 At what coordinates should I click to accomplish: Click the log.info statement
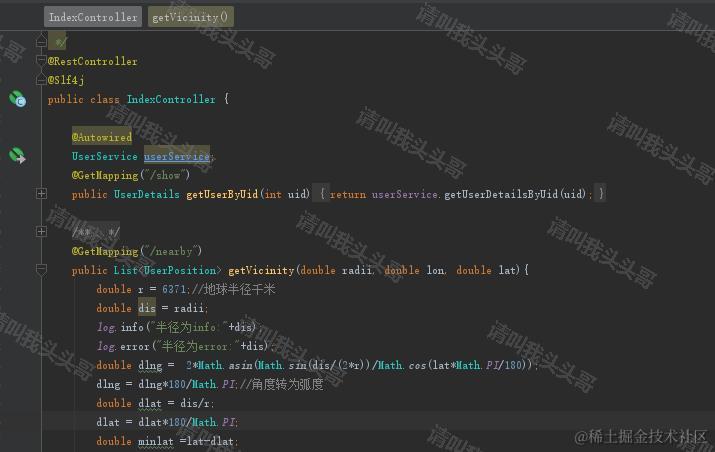(x=180, y=327)
